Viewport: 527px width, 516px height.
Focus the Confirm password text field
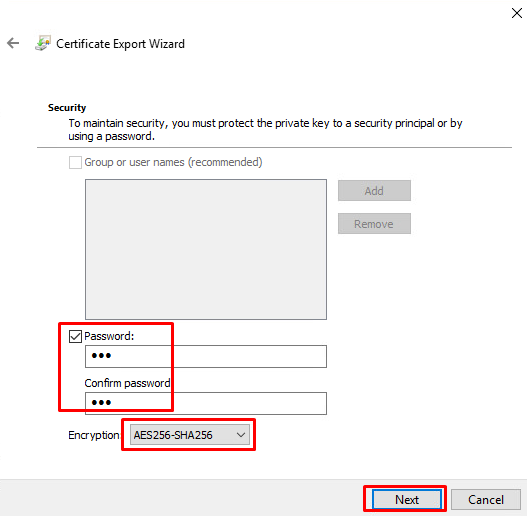206,403
